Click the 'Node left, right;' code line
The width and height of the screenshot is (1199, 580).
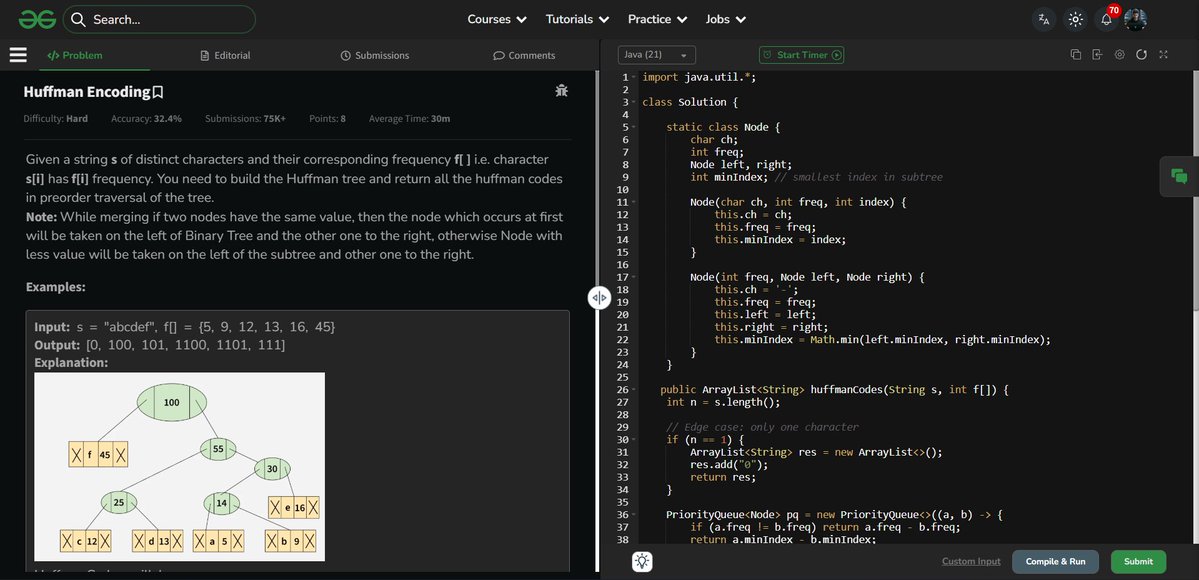tap(741, 165)
